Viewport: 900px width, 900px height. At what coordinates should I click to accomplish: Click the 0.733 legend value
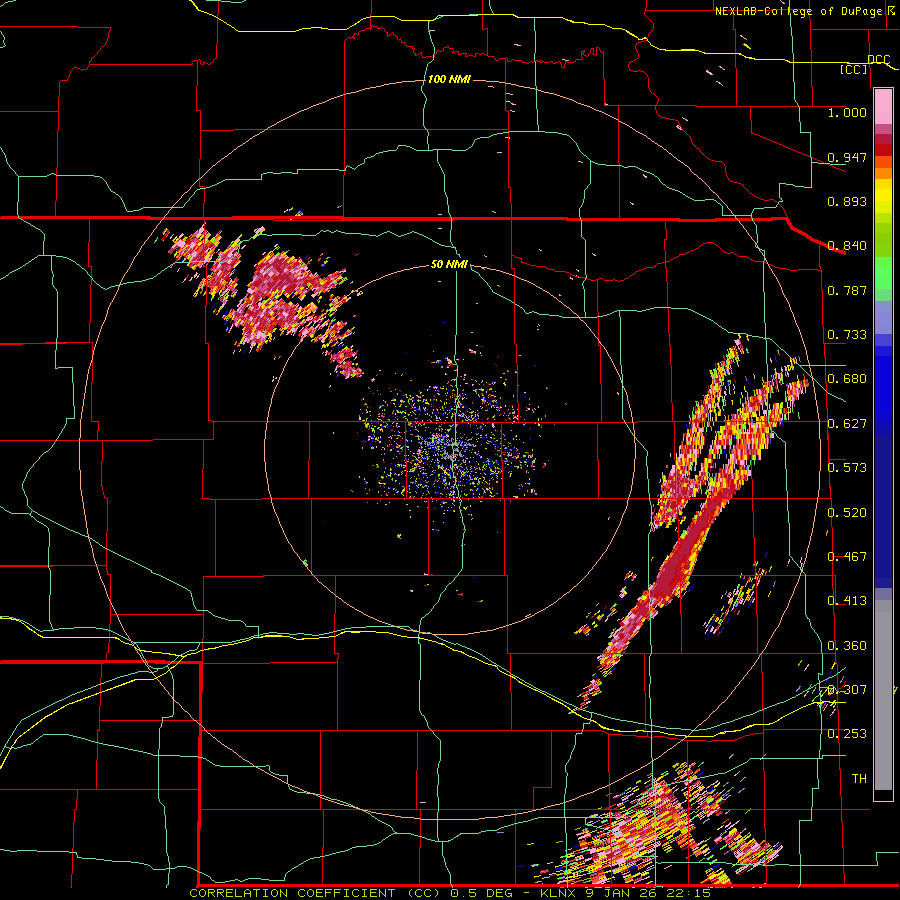[847, 335]
